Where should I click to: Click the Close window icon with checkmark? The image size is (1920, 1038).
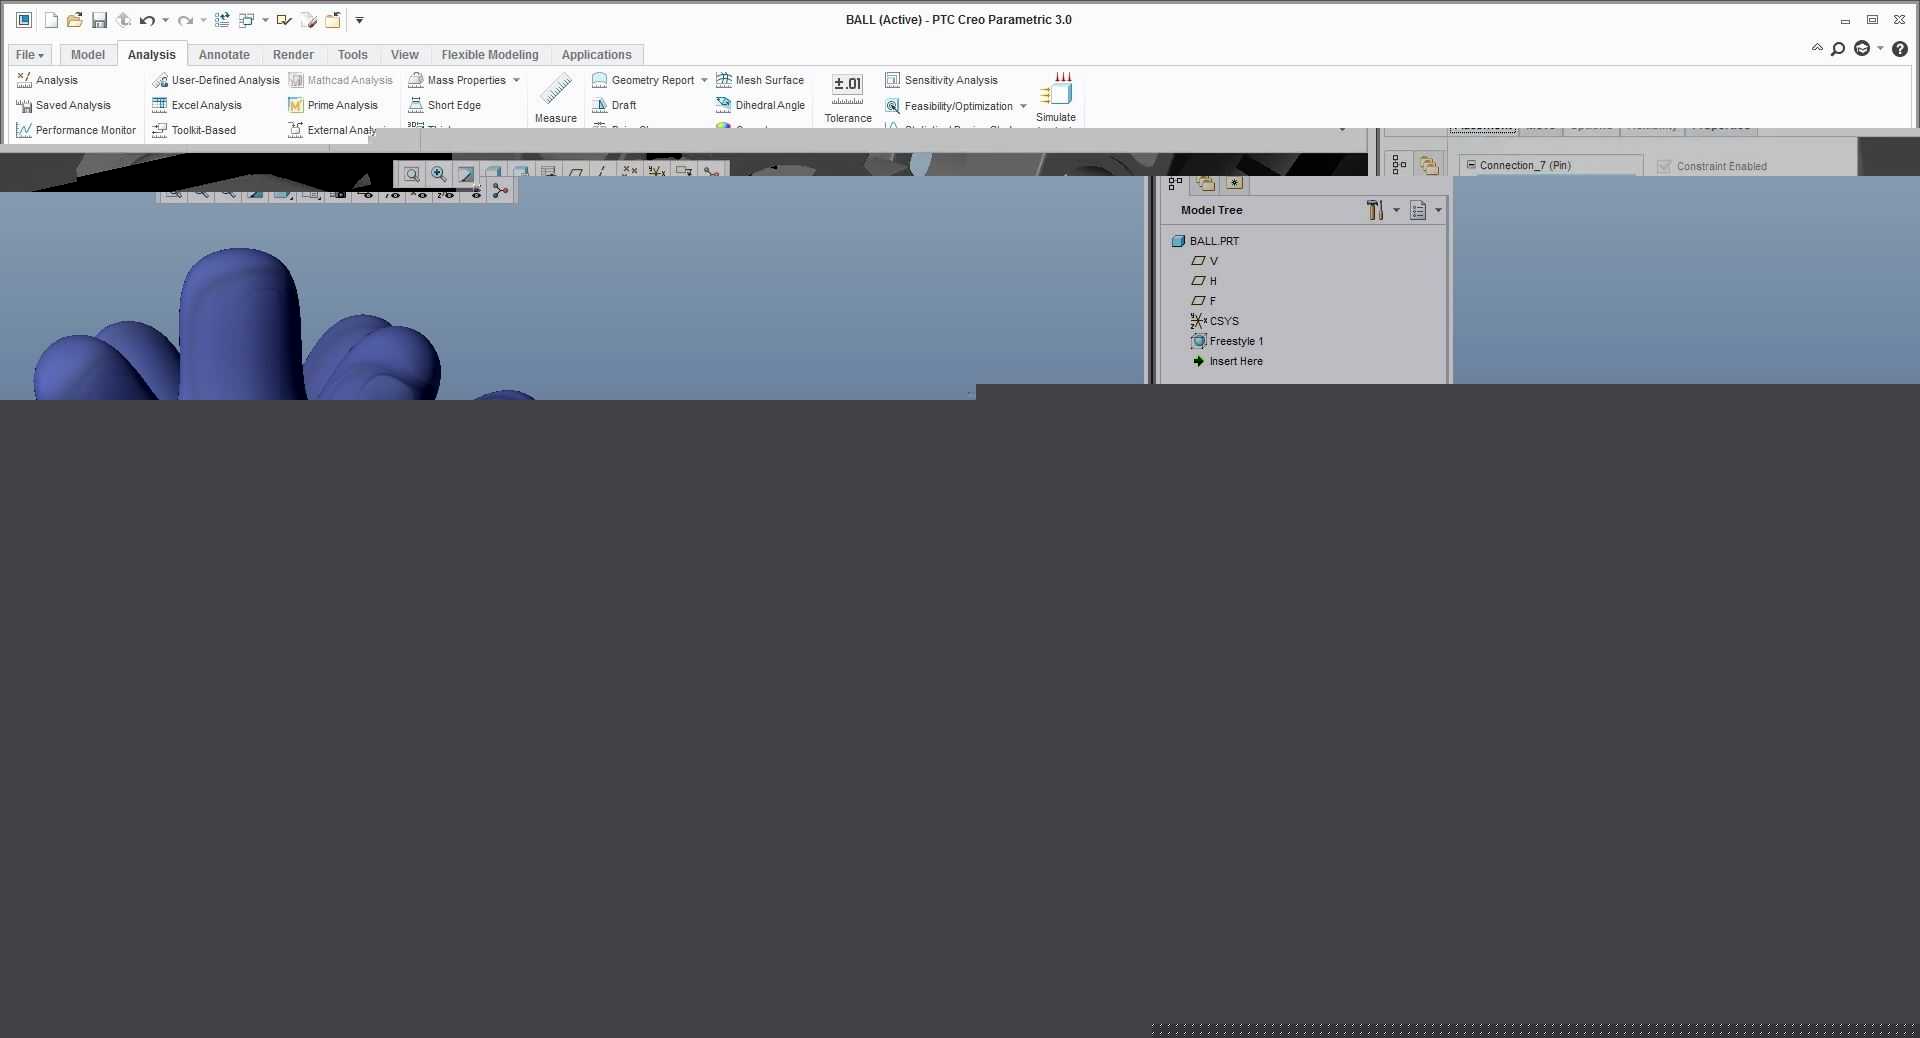point(284,20)
